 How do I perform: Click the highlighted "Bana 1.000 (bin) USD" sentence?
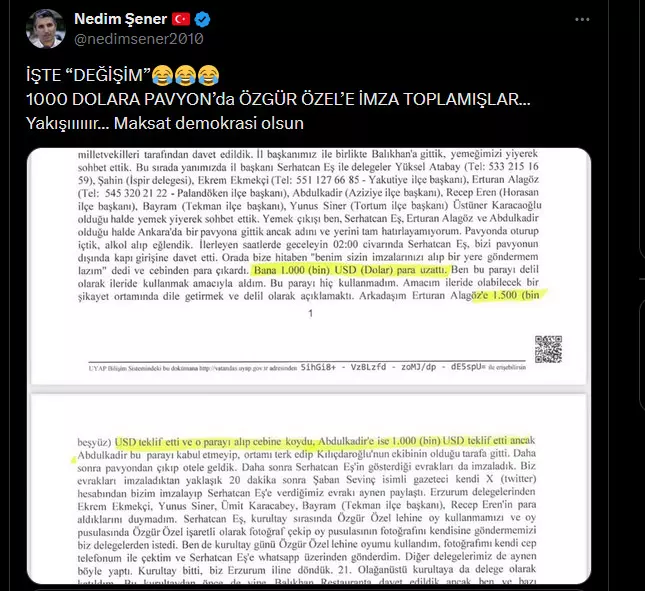coord(350,270)
